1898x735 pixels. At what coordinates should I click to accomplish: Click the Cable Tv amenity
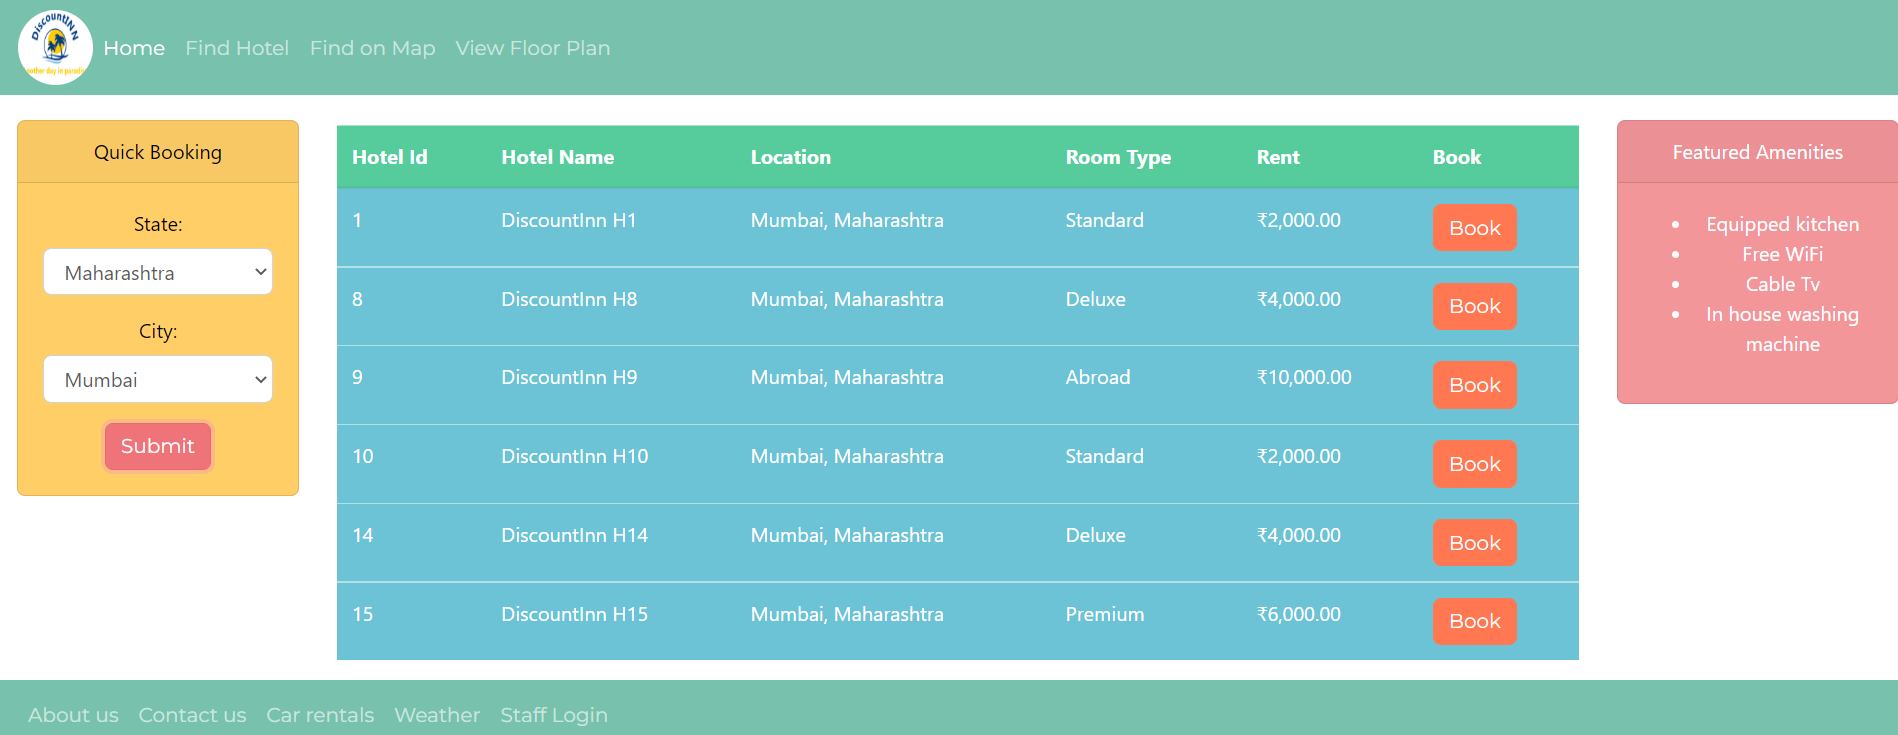click(x=1783, y=284)
